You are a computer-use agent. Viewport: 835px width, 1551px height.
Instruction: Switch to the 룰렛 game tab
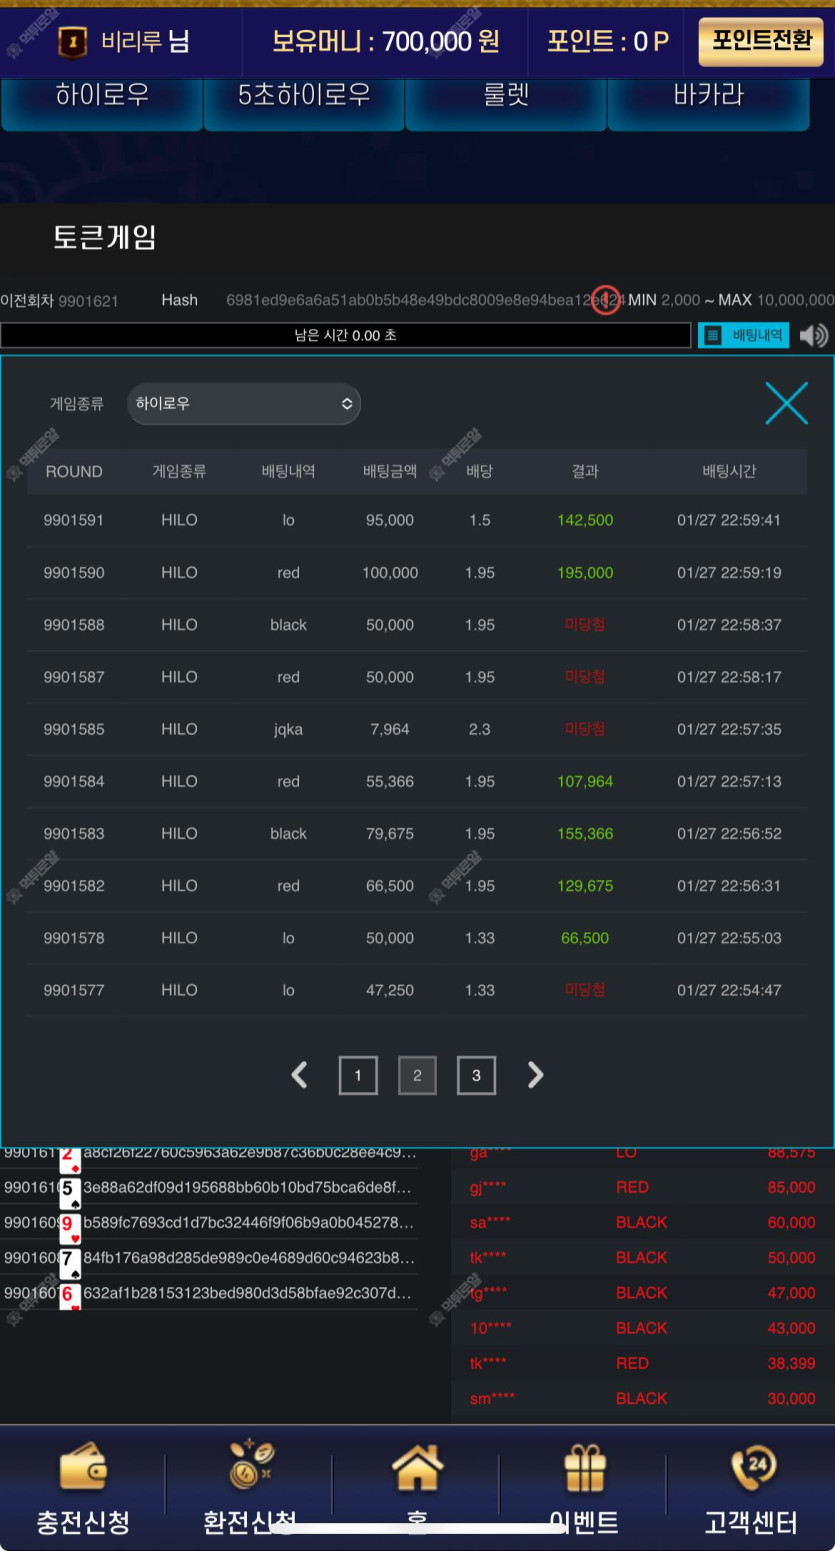click(x=506, y=98)
